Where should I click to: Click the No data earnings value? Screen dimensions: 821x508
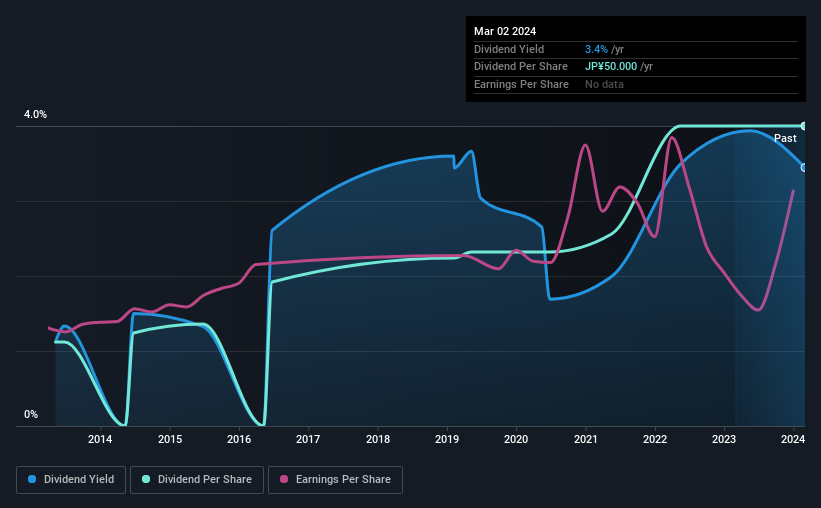(x=604, y=84)
